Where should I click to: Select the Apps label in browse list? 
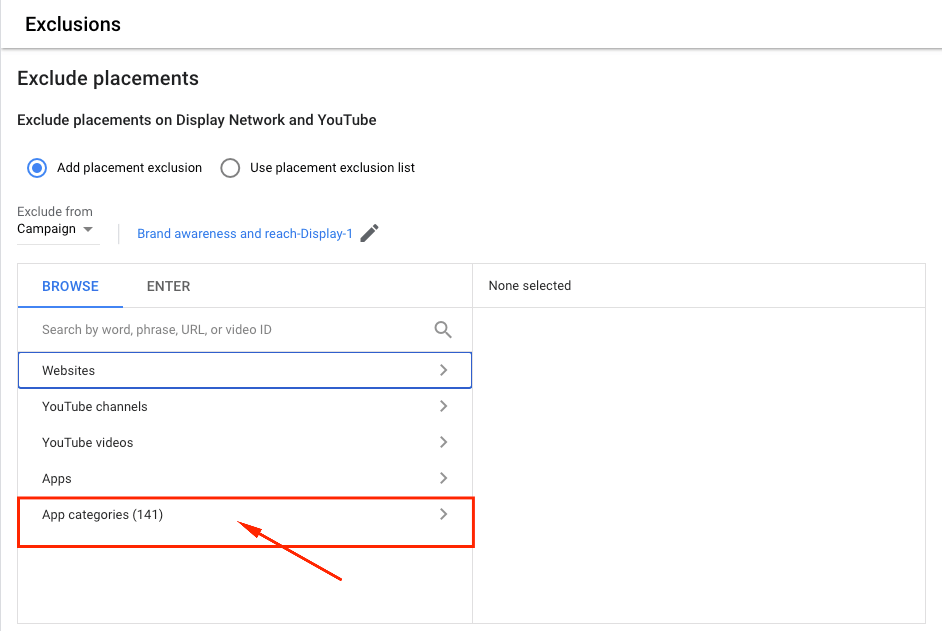pos(57,479)
